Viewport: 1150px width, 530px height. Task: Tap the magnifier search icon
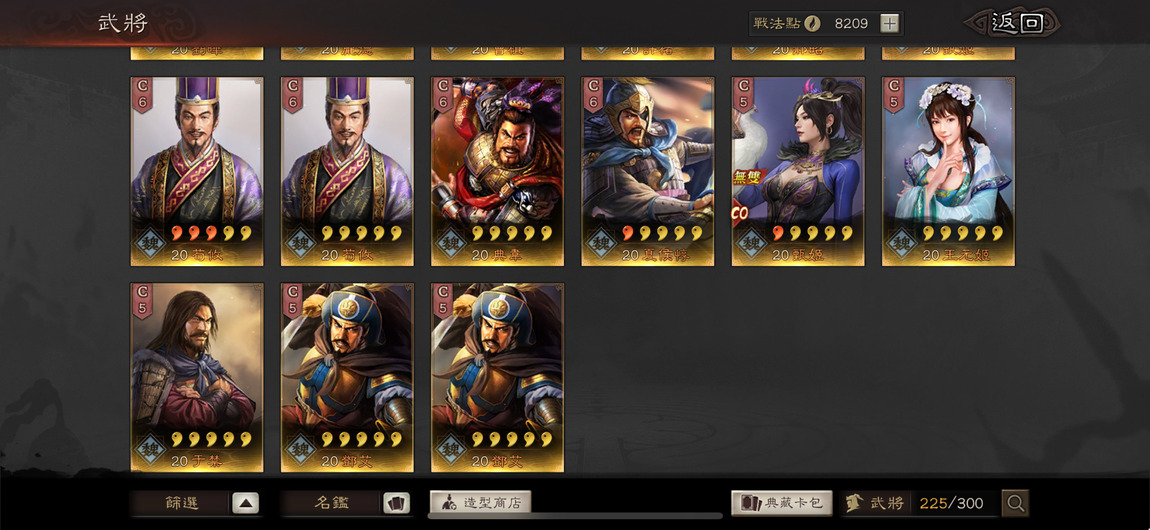pyautogui.click(x=1015, y=503)
